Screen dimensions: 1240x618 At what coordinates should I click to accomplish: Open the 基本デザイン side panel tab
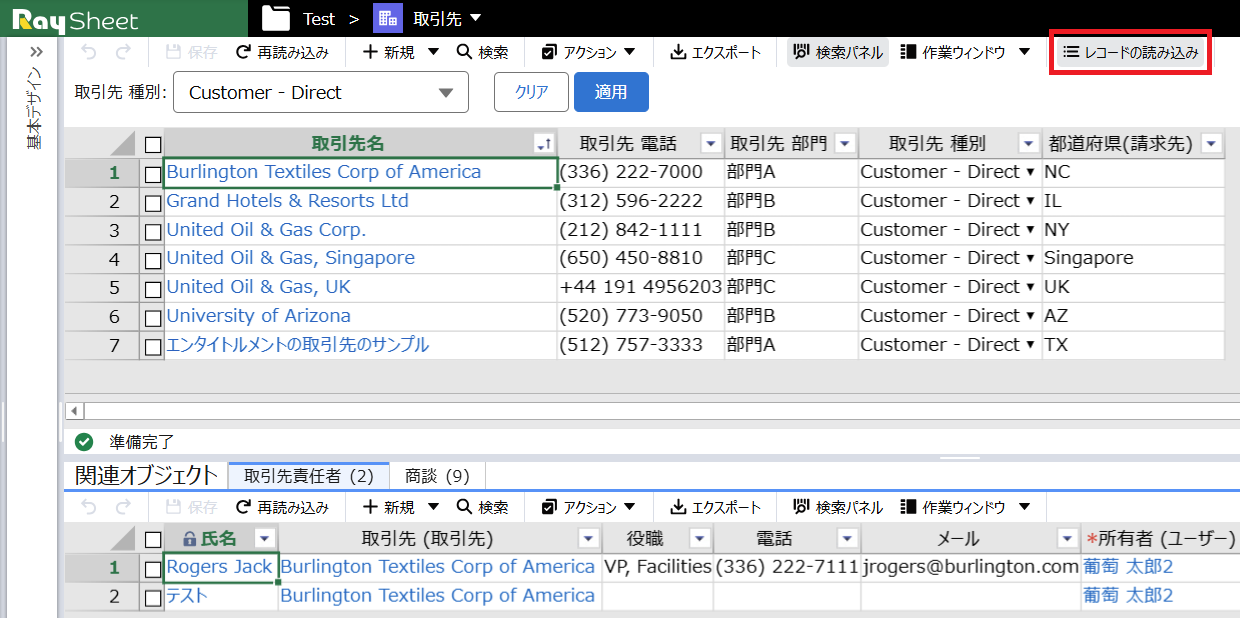pos(35,108)
